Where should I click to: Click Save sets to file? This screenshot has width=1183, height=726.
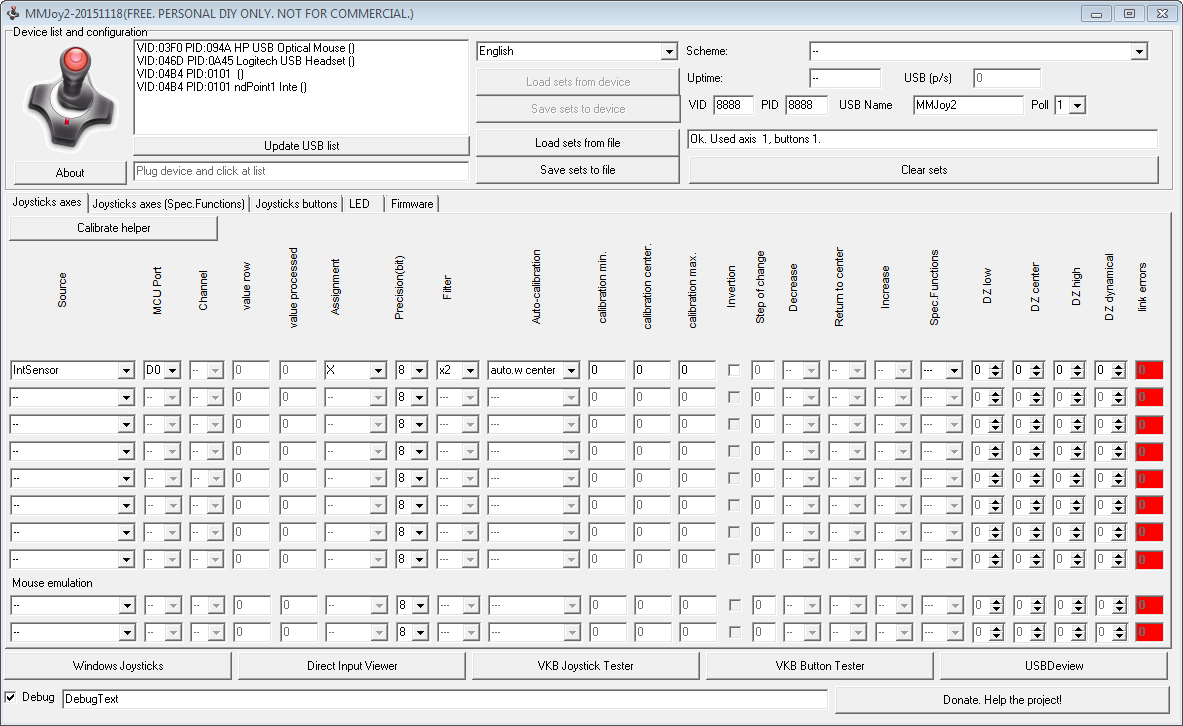click(577, 170)
